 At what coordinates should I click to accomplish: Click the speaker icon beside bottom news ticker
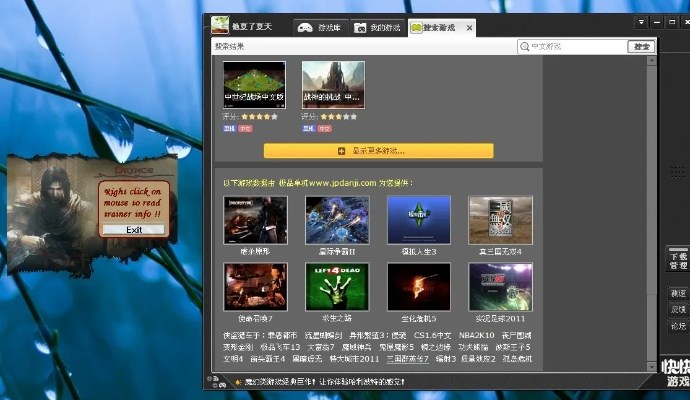(x=238, y=382)
